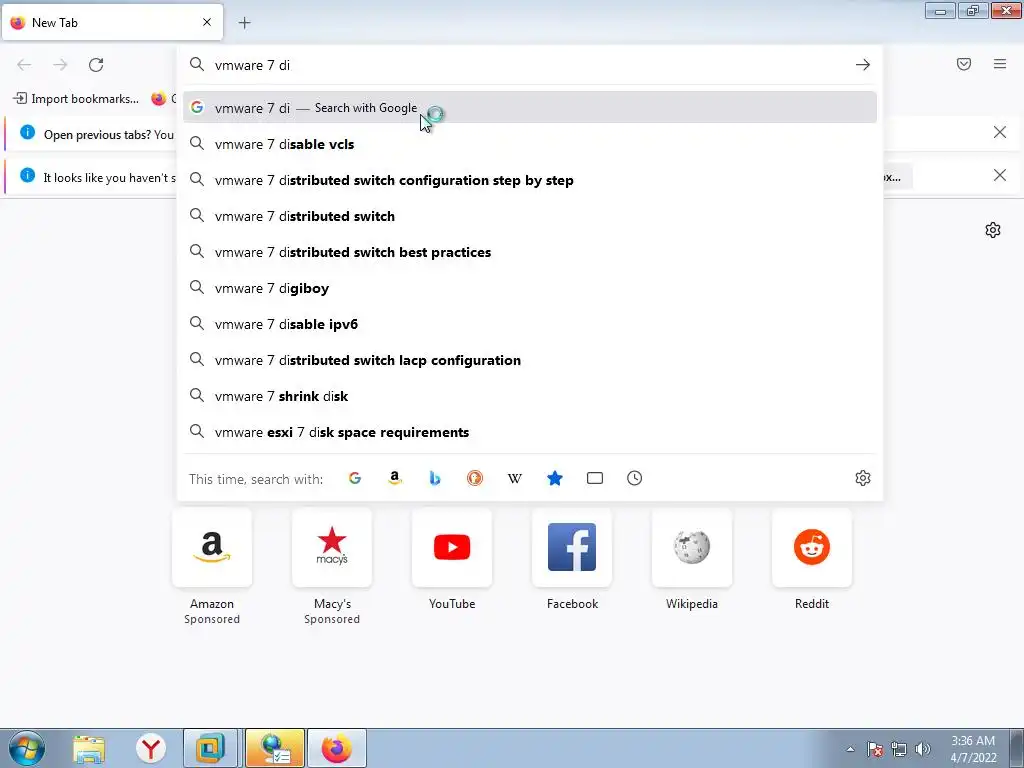Search history with clock icon
Screen dimensions: 1024x768
[x=635, y=478]
